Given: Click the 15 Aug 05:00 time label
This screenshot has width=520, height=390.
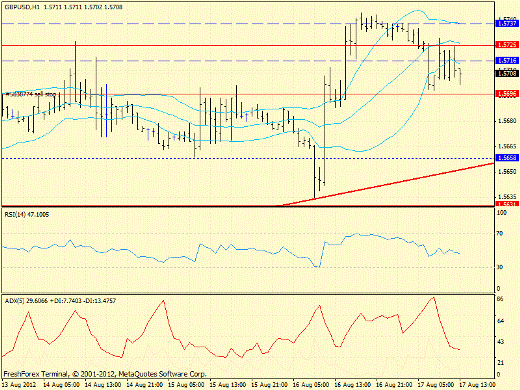Looking at the screenshot, I should [186, 385].
